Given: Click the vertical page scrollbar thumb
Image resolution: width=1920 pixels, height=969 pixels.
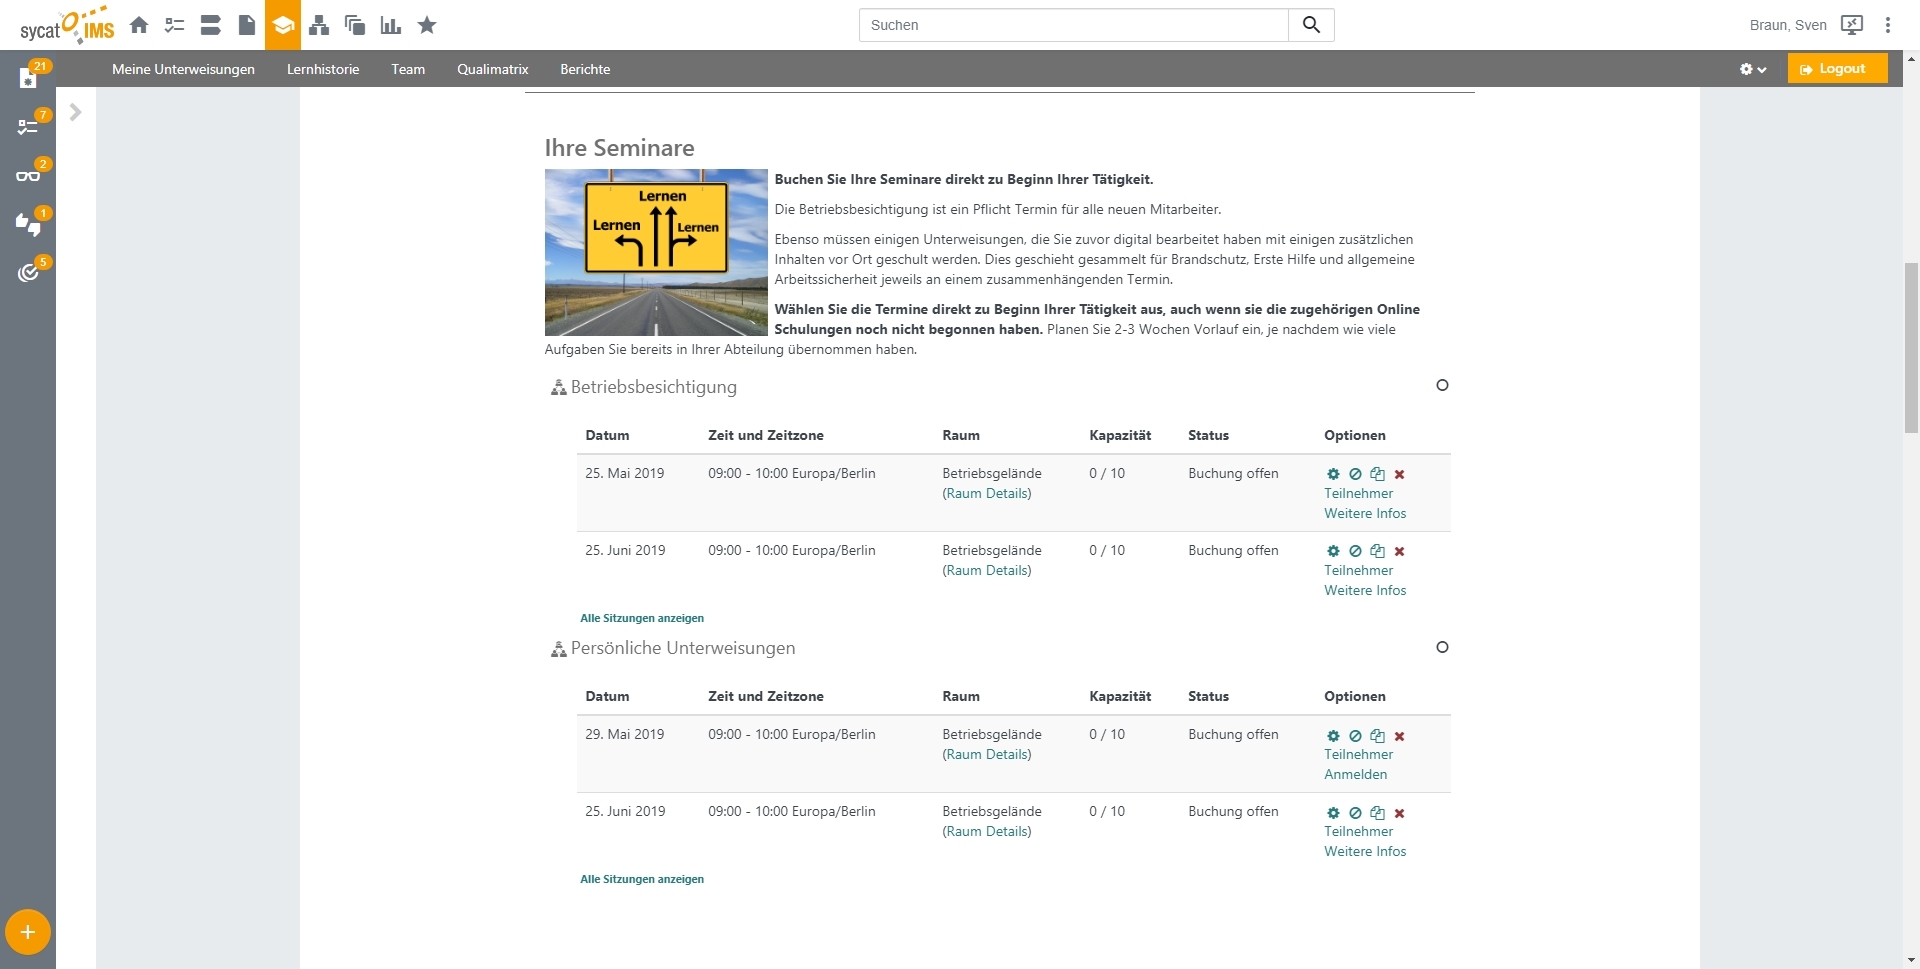Looking at the screenshot, I should click(1911, 347).
